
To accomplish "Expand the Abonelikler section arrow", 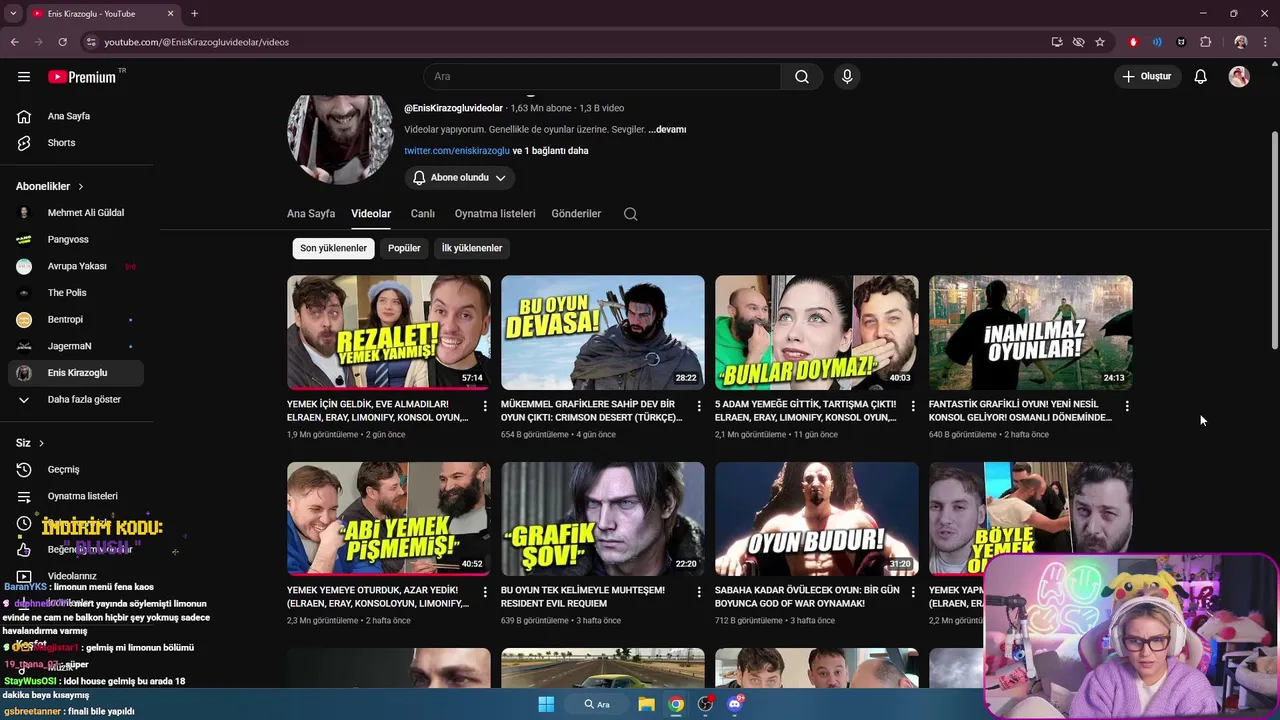I will coord(81,186).
